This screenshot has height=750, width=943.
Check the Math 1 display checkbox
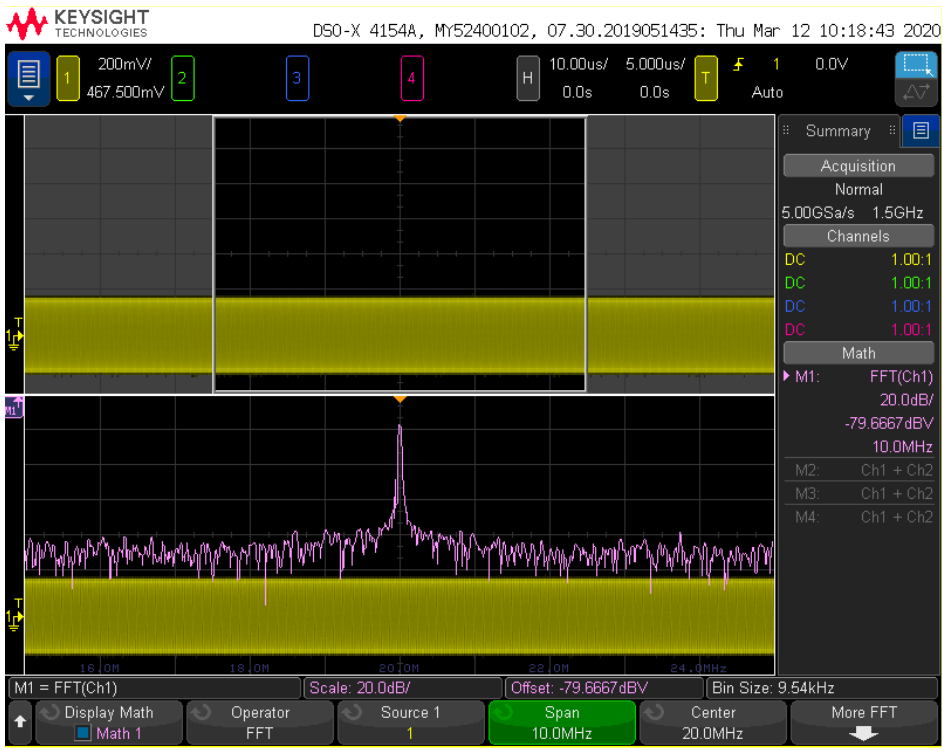pos(84,733)
